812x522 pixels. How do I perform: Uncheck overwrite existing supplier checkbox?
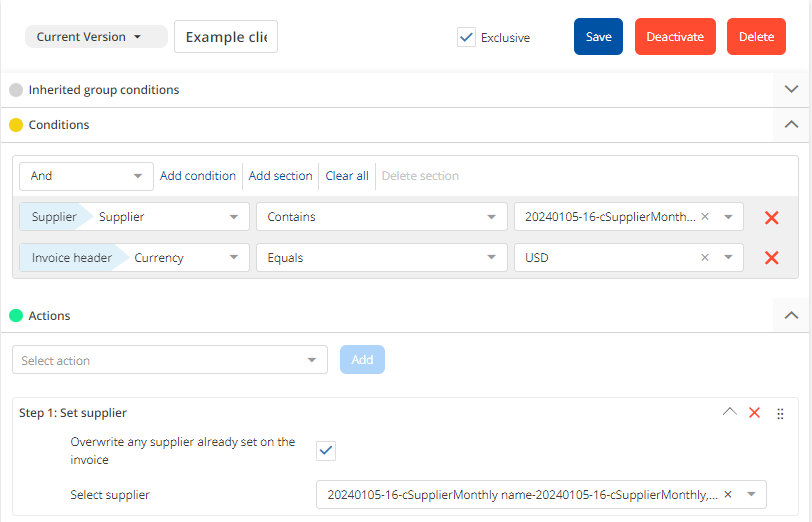coord(326,451)
